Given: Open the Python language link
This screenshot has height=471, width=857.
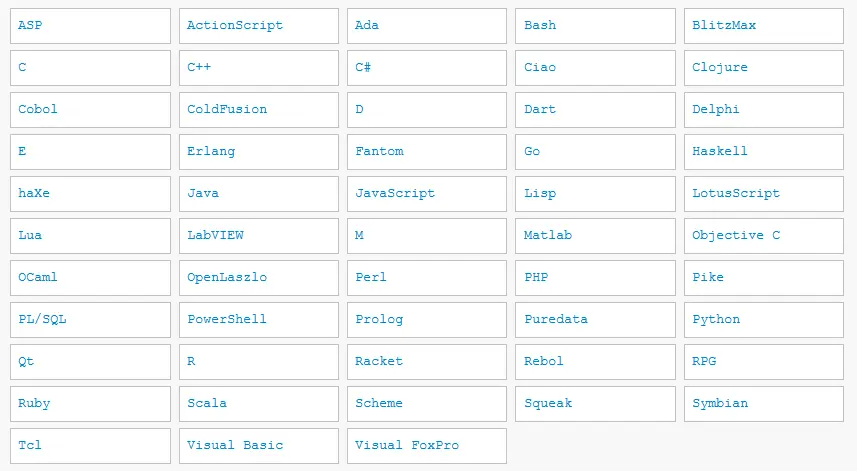Looking at the screenshot, I should click(716, 319).
